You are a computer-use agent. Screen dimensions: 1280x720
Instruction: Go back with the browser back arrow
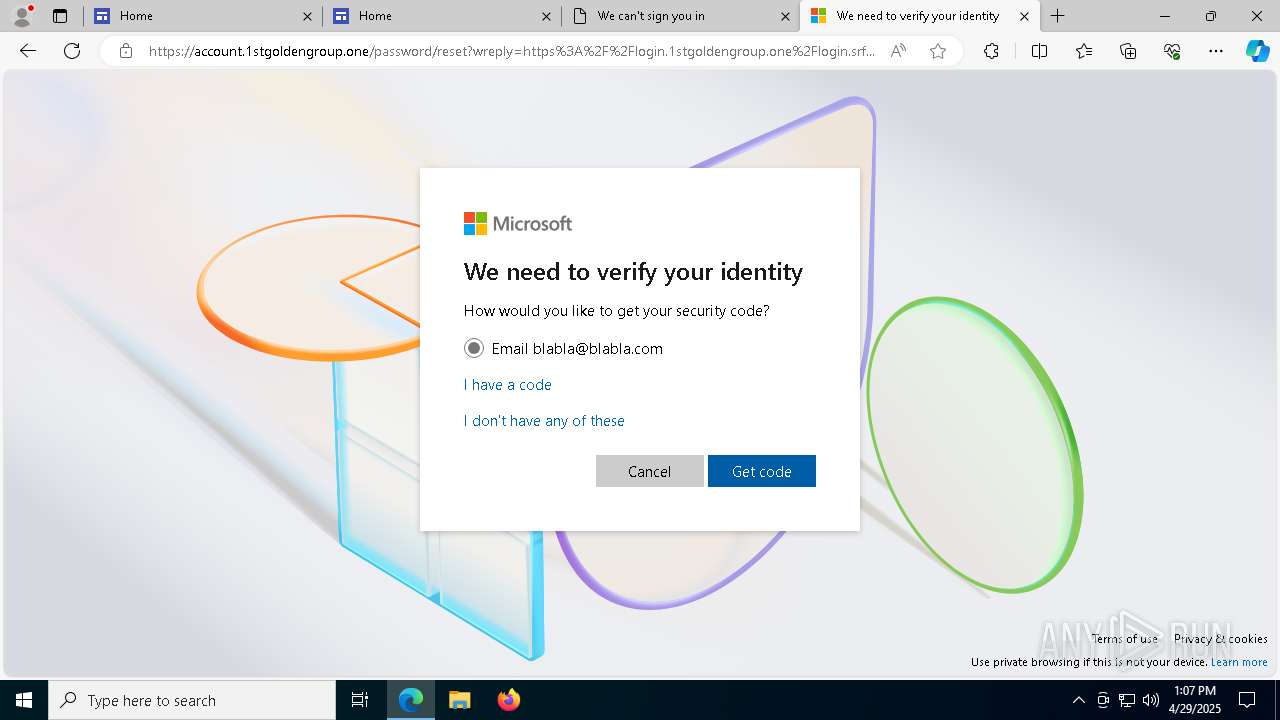(x=28, y=51)
